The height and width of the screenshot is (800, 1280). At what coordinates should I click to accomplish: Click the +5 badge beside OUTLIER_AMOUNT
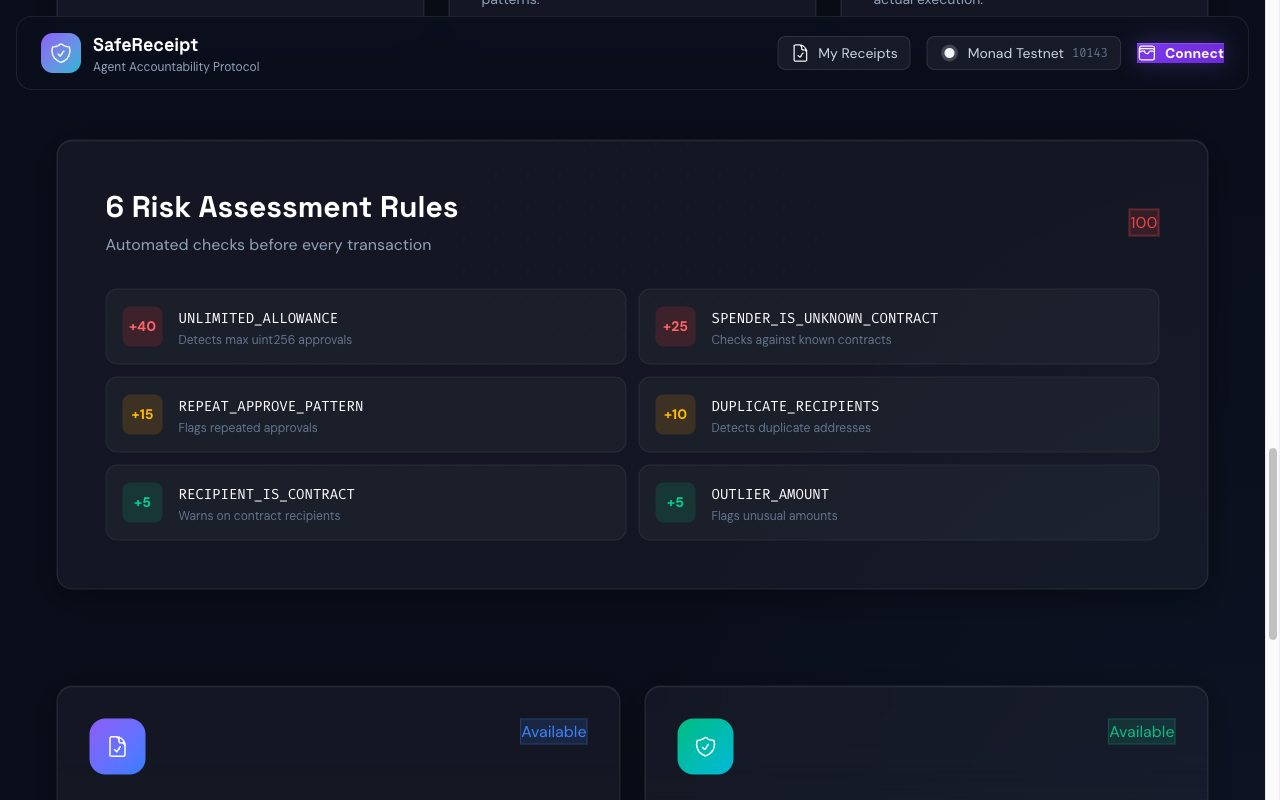[x=676, y=503]
